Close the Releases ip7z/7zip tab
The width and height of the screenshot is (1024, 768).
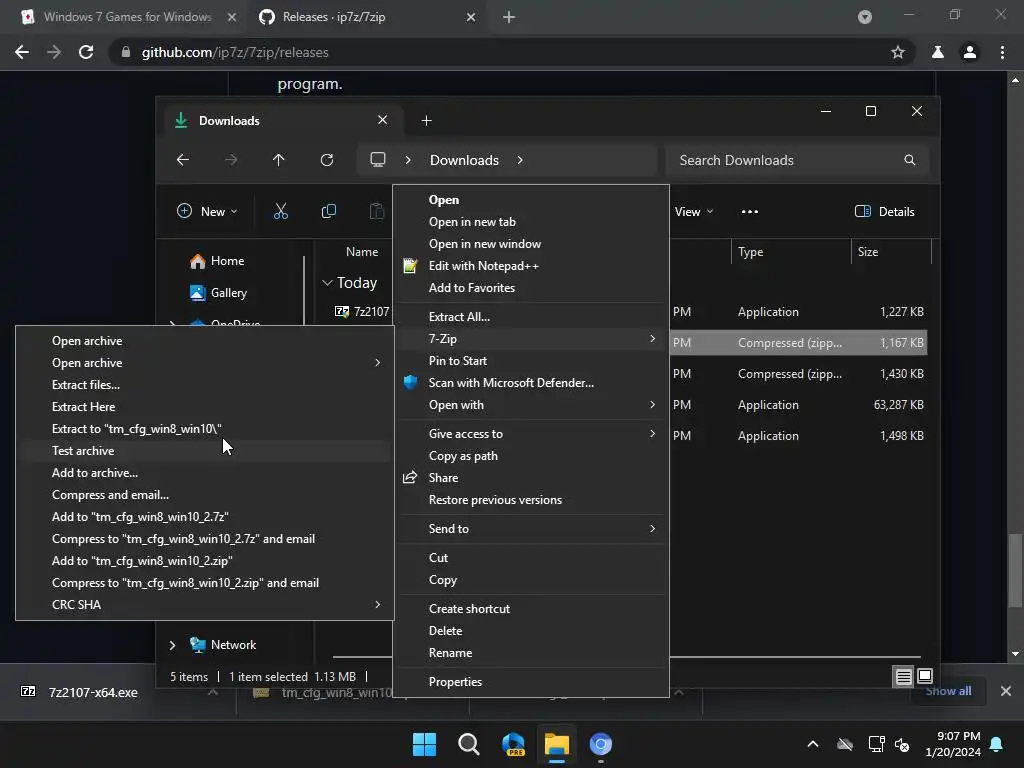coord(471,17)
